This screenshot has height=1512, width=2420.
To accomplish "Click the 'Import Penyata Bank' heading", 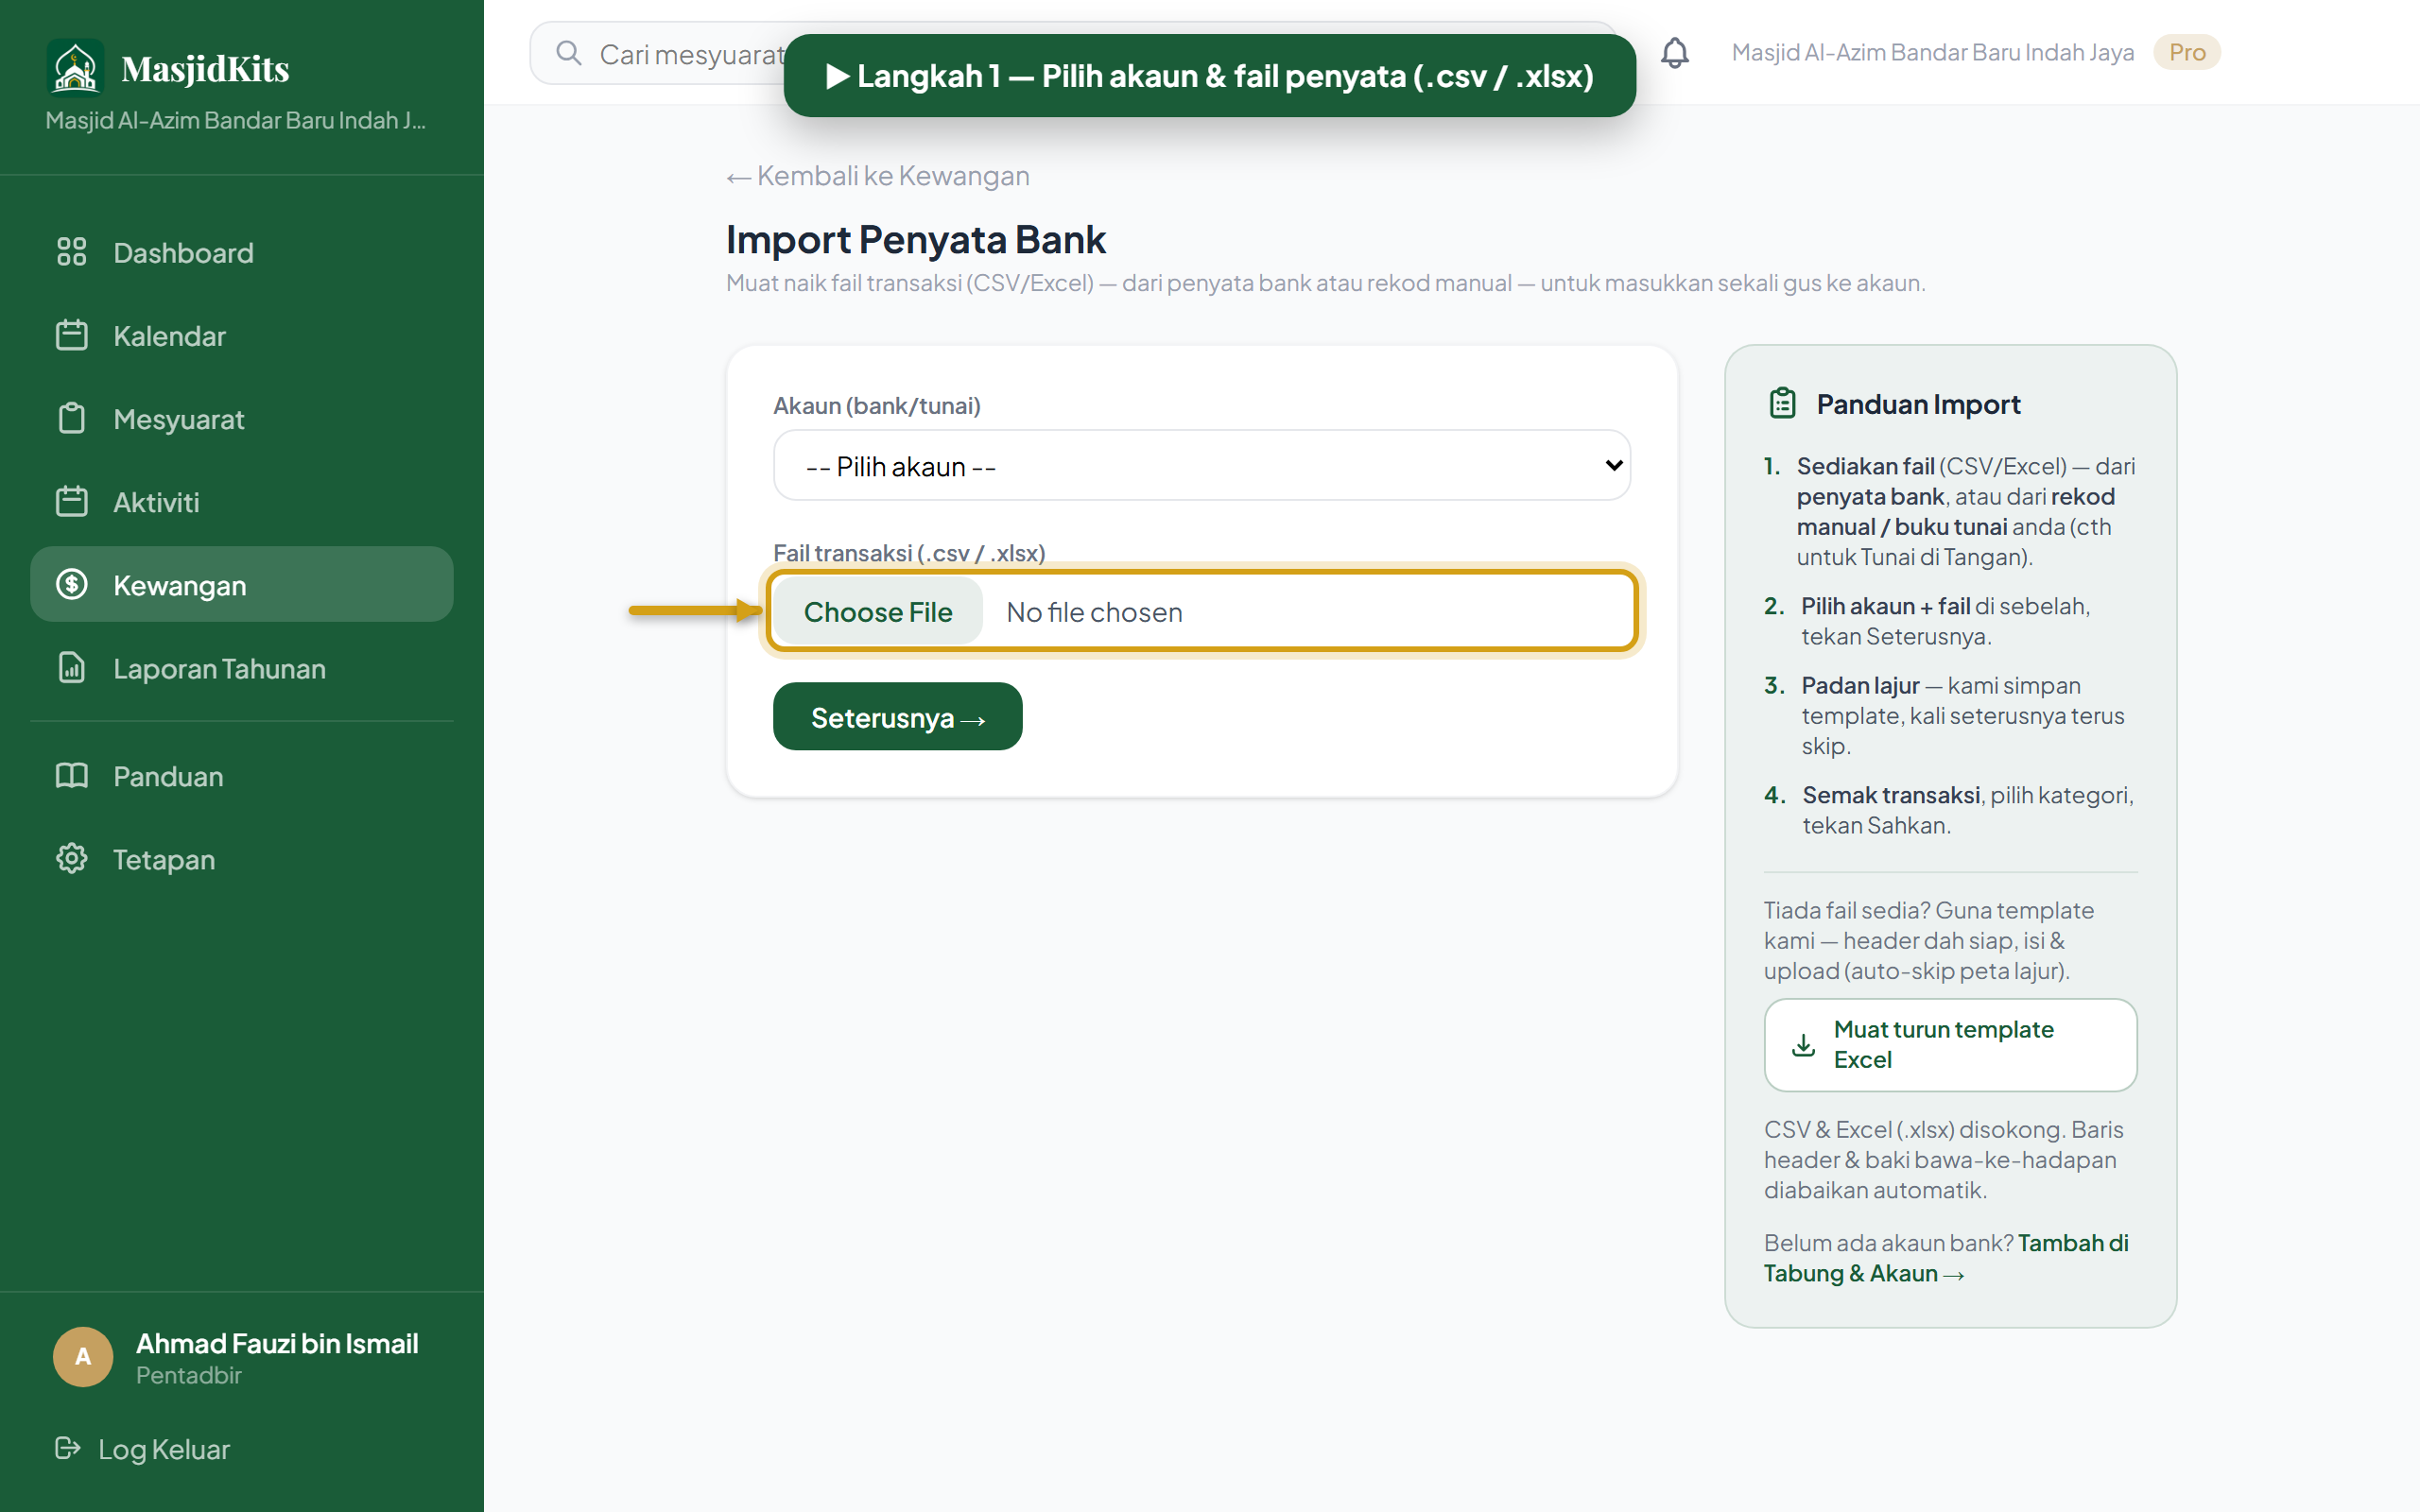I will click(915, 239).
